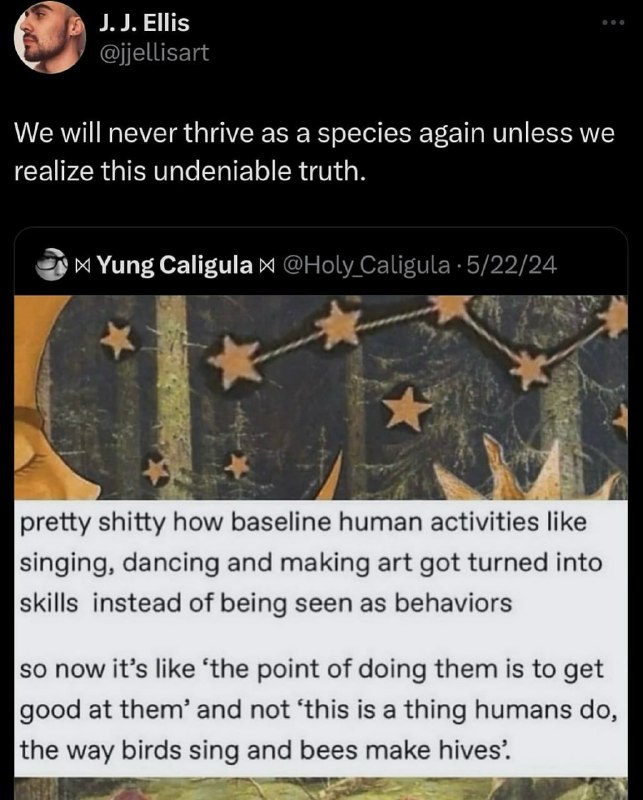Screen dimensions: 643x800
Task: Tap the "birds sing and bees make hives" line
Action: (265, 750)
